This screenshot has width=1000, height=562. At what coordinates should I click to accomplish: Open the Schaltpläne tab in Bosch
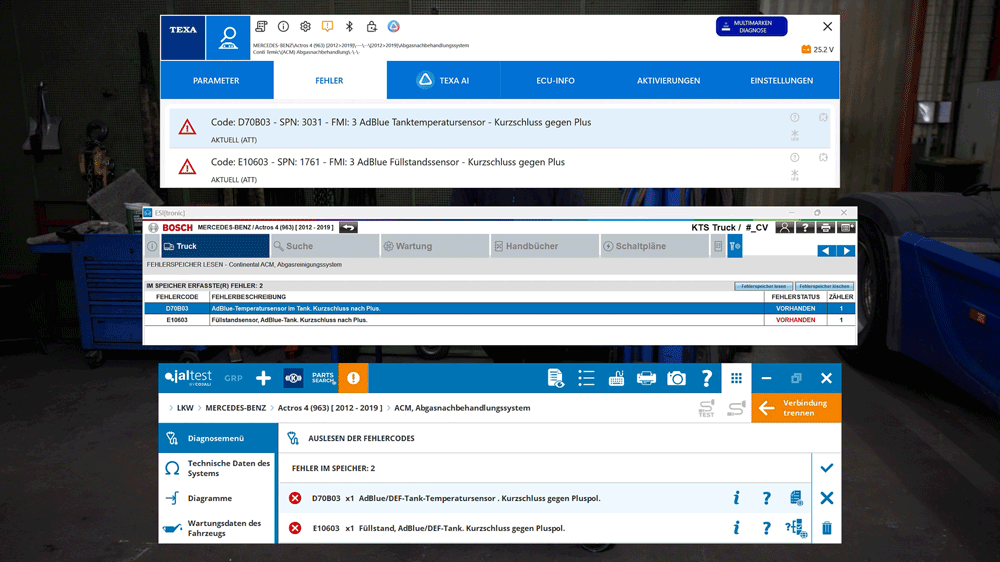point(654,246)
